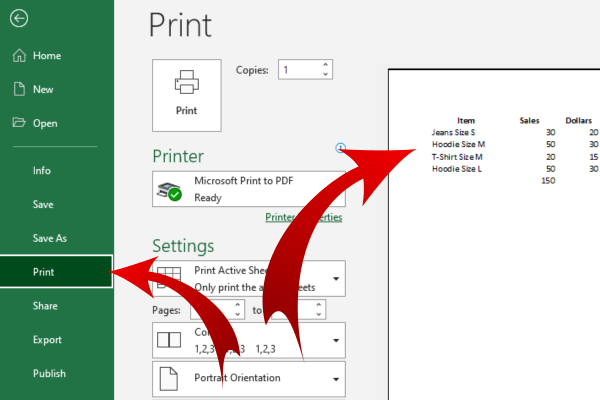Viewport: 600px width, 400px height.
Task: Click 'Hoodie Size L' in the preview
Action: 457,169
